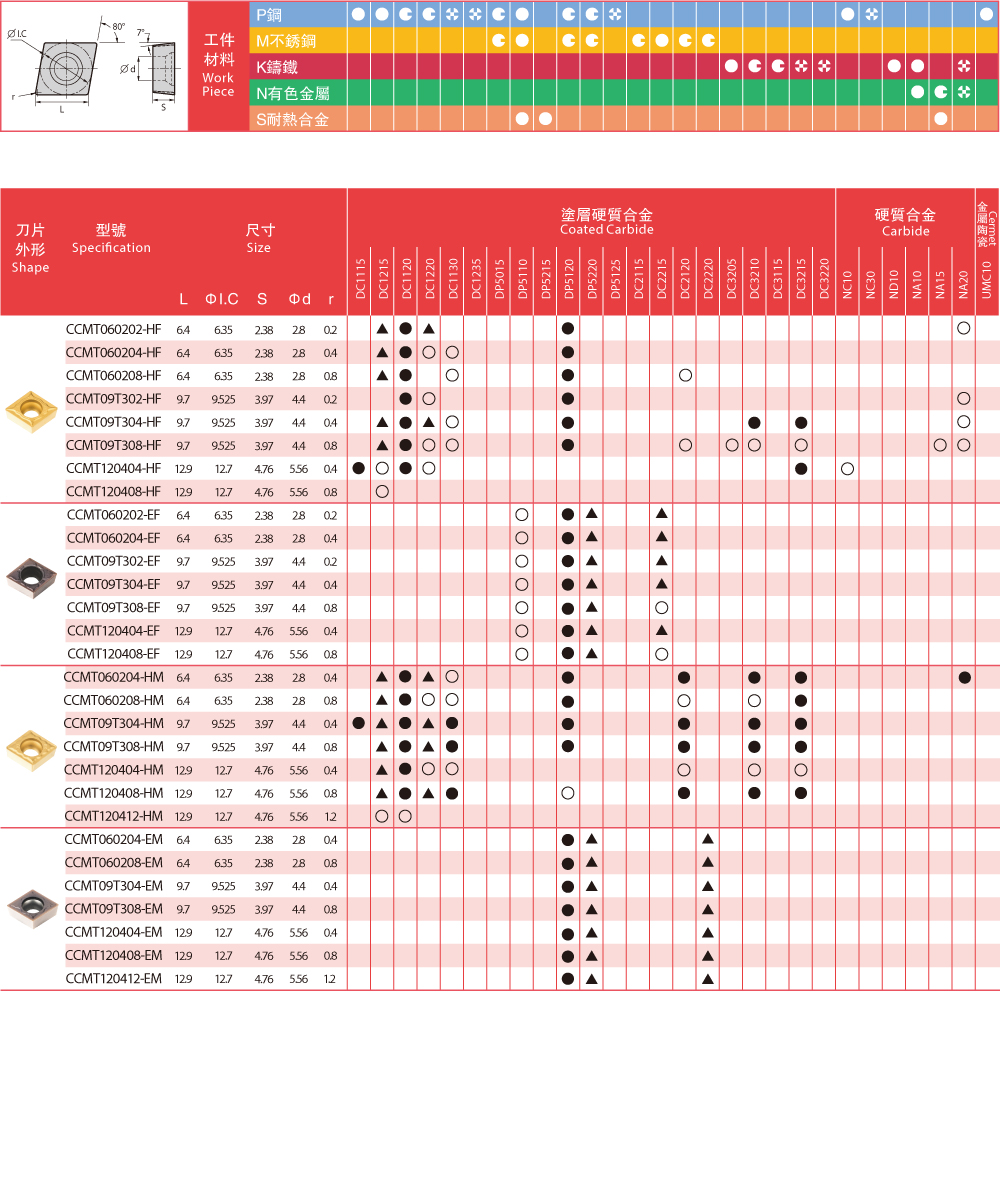
Task: Click the blue P鋼 steel material label
Action: [x=270, y=15]
